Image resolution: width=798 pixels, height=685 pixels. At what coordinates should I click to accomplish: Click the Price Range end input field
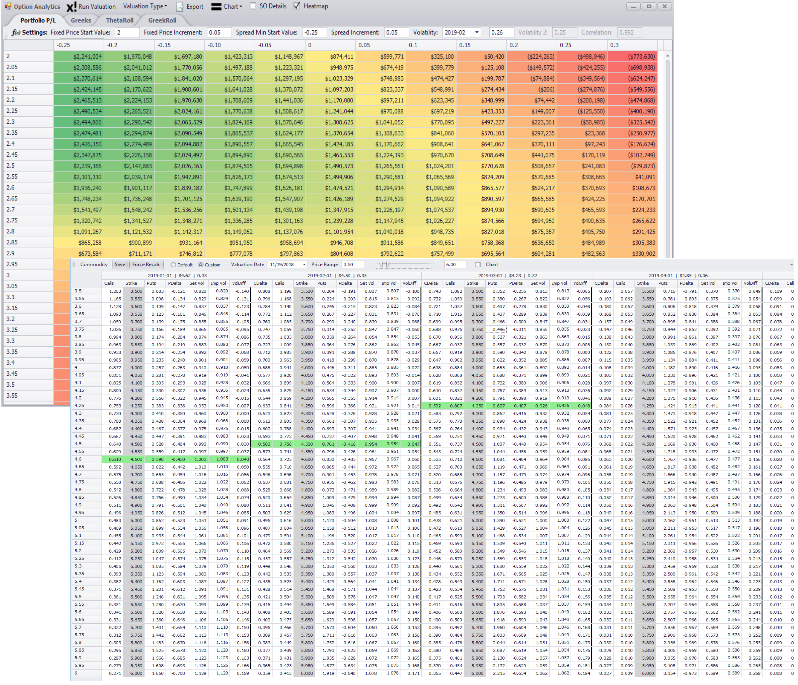(455, 265)
